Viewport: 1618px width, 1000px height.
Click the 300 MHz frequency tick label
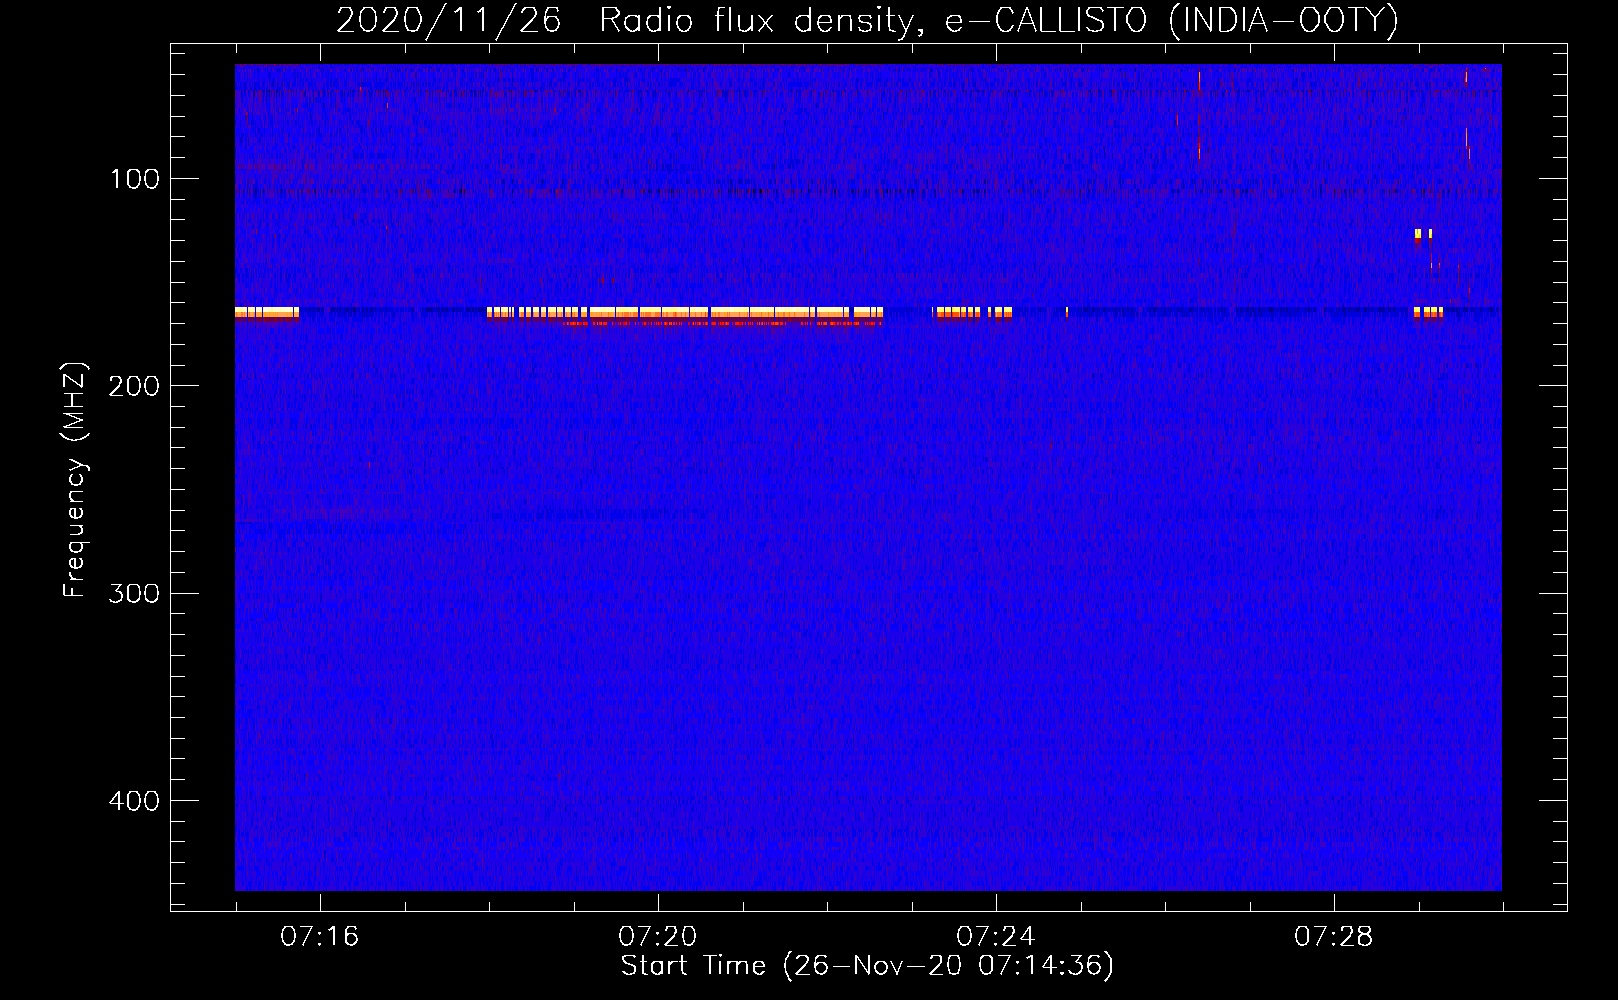(x=135, y=593)
